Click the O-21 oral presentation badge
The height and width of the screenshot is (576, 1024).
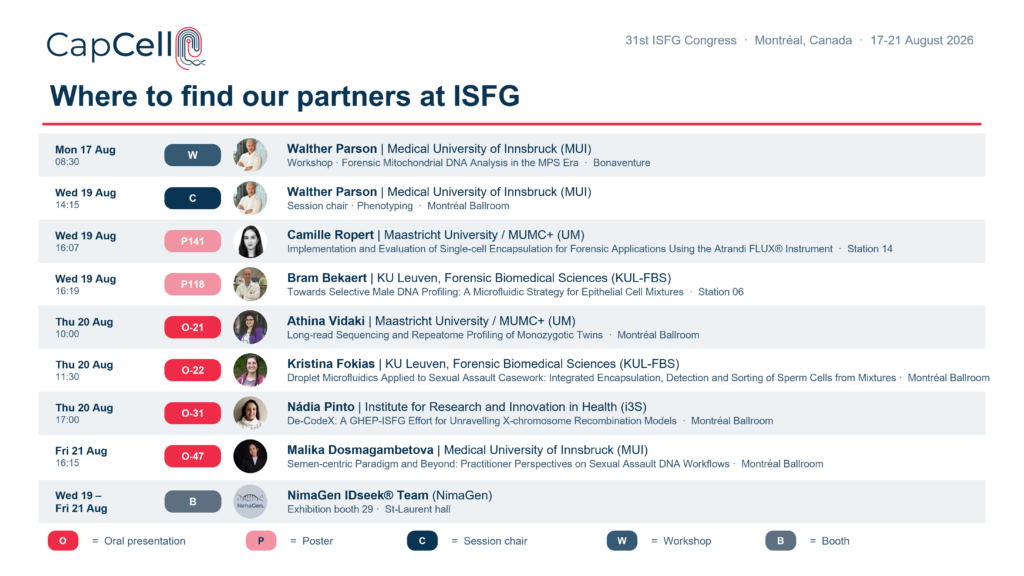193,327
